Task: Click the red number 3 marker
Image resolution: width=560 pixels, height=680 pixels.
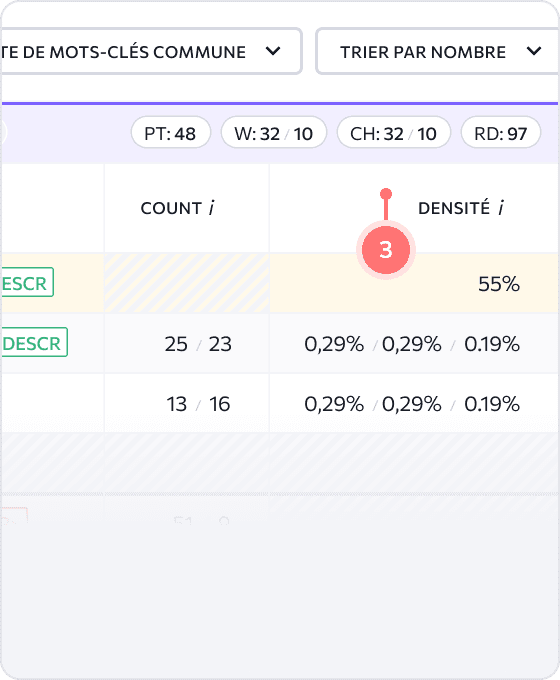Action: (386, 250)
